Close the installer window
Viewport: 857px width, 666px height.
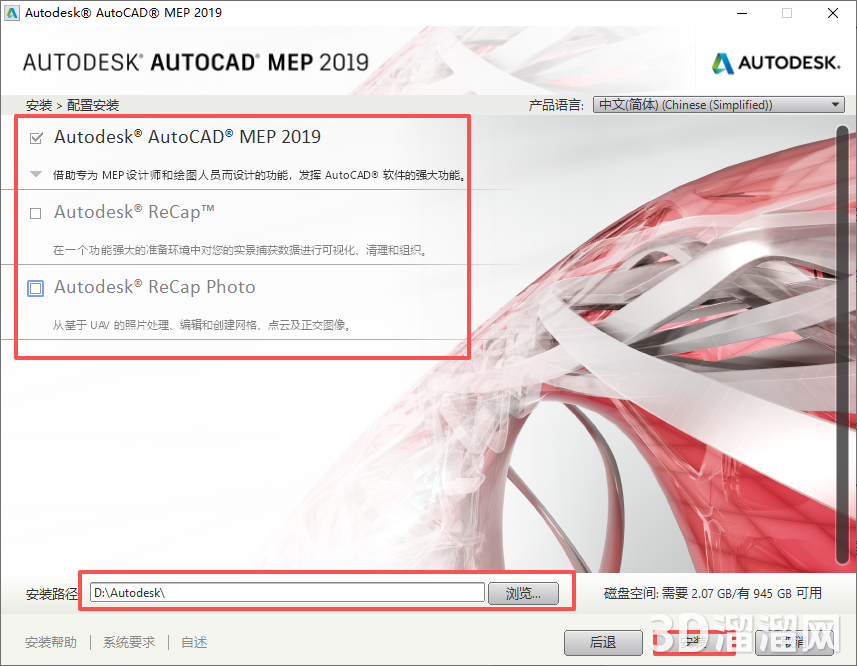pyautogui.click(x=832, y=13)
